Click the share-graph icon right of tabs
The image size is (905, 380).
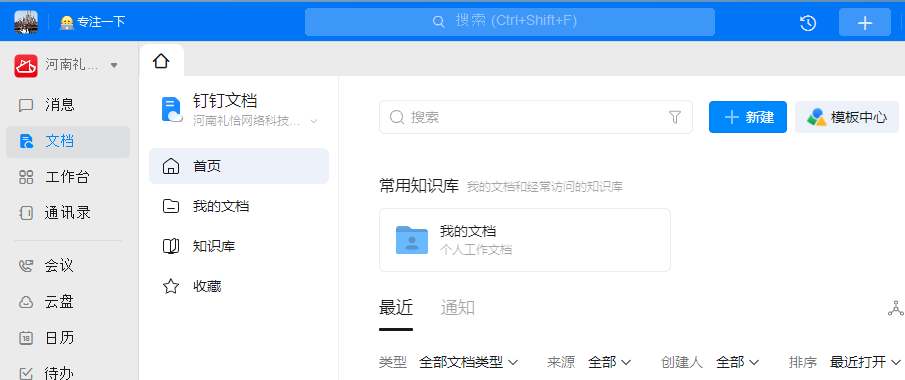click(x=895, y=309)
